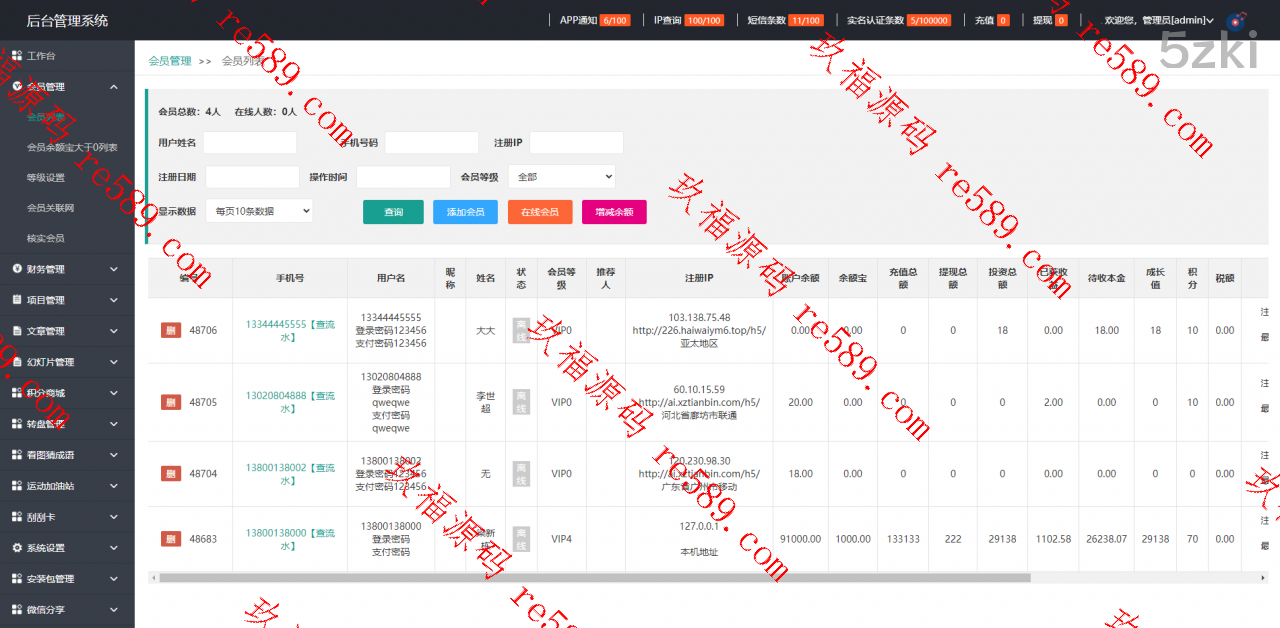Image resolution: width=1280 pixels, height=628 pixels.
Task: Click the 项目管理 icon in sidebar
Action: pyautogui.click(x=17, y=300)
